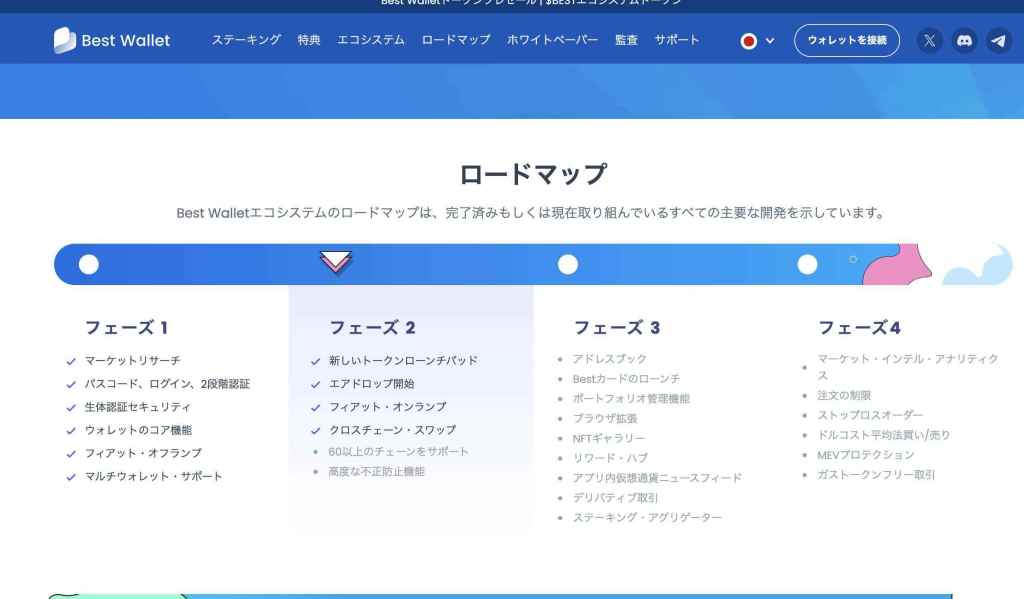Click the MEVプロテクション item
The height and width of the screenshot is (599, 1024).
coord(866,455)
